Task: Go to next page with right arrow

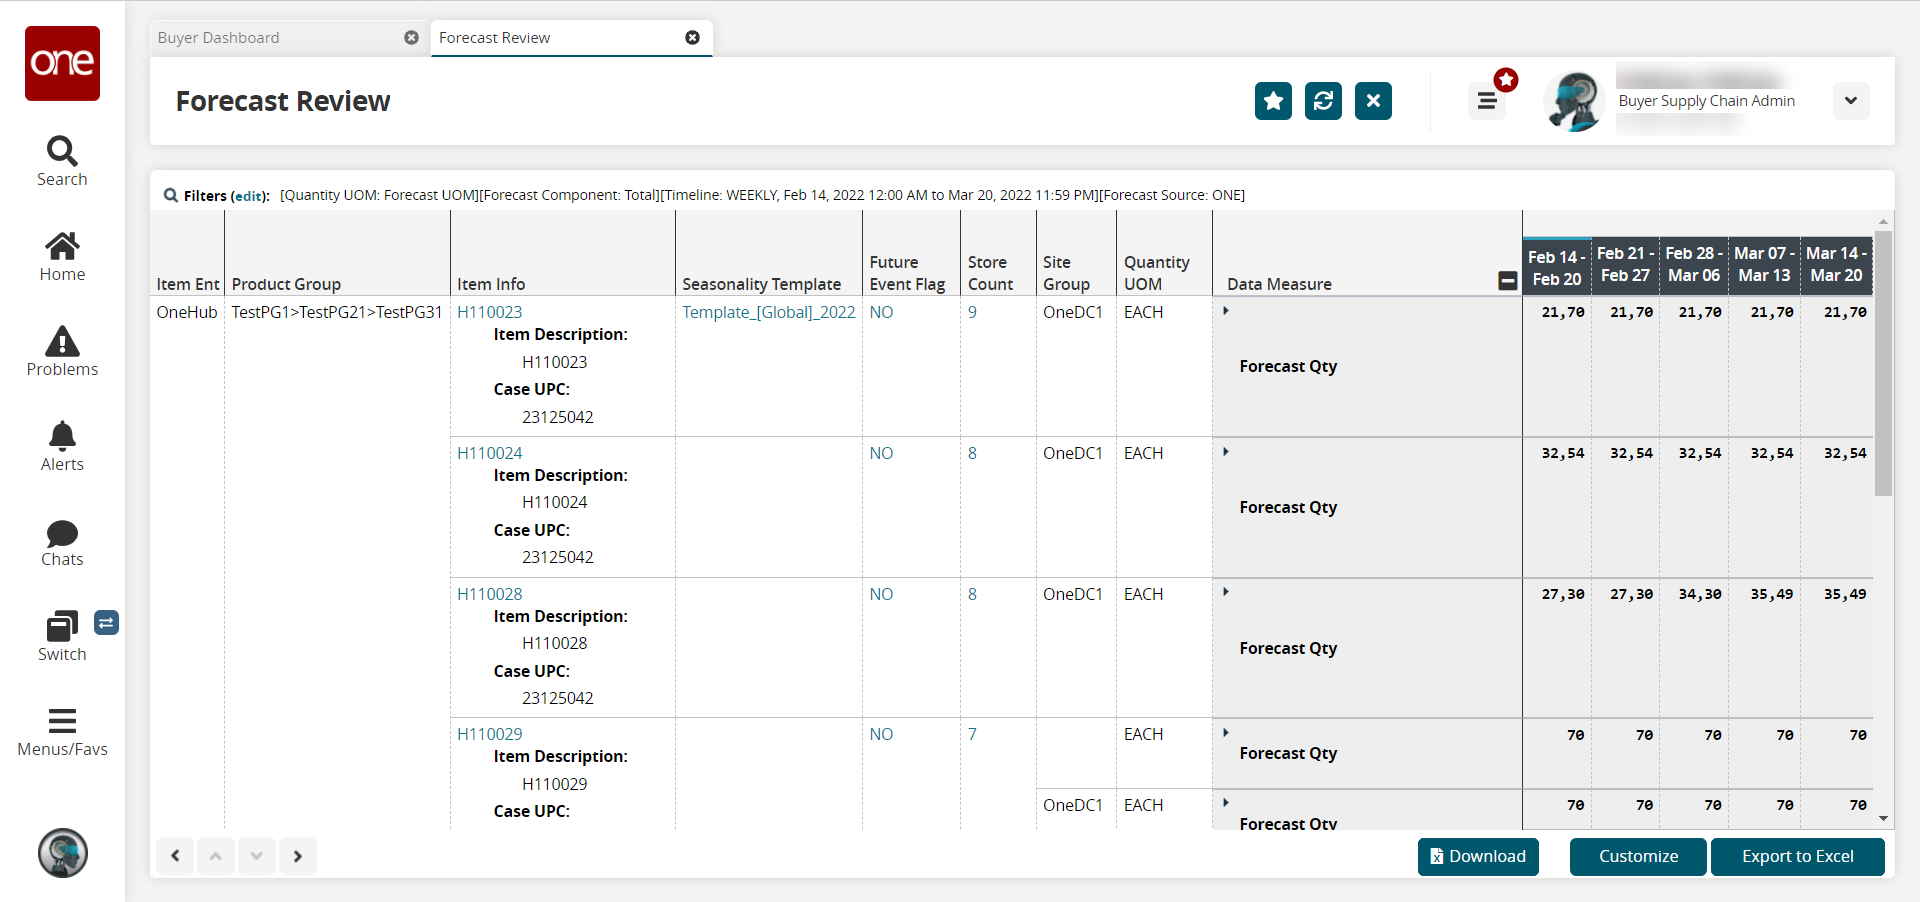Action: 297,856
